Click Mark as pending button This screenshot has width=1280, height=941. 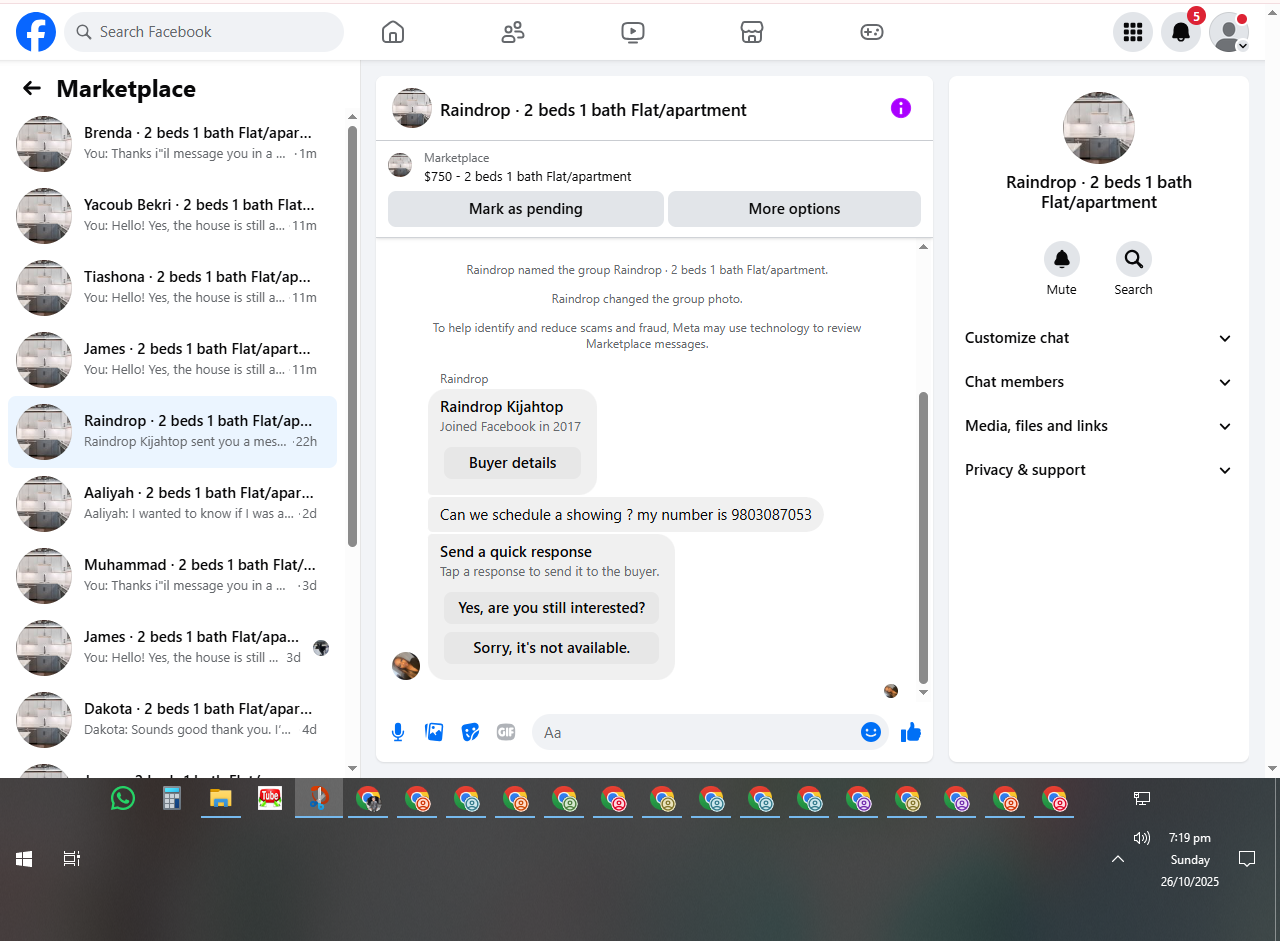click(526, 209)
